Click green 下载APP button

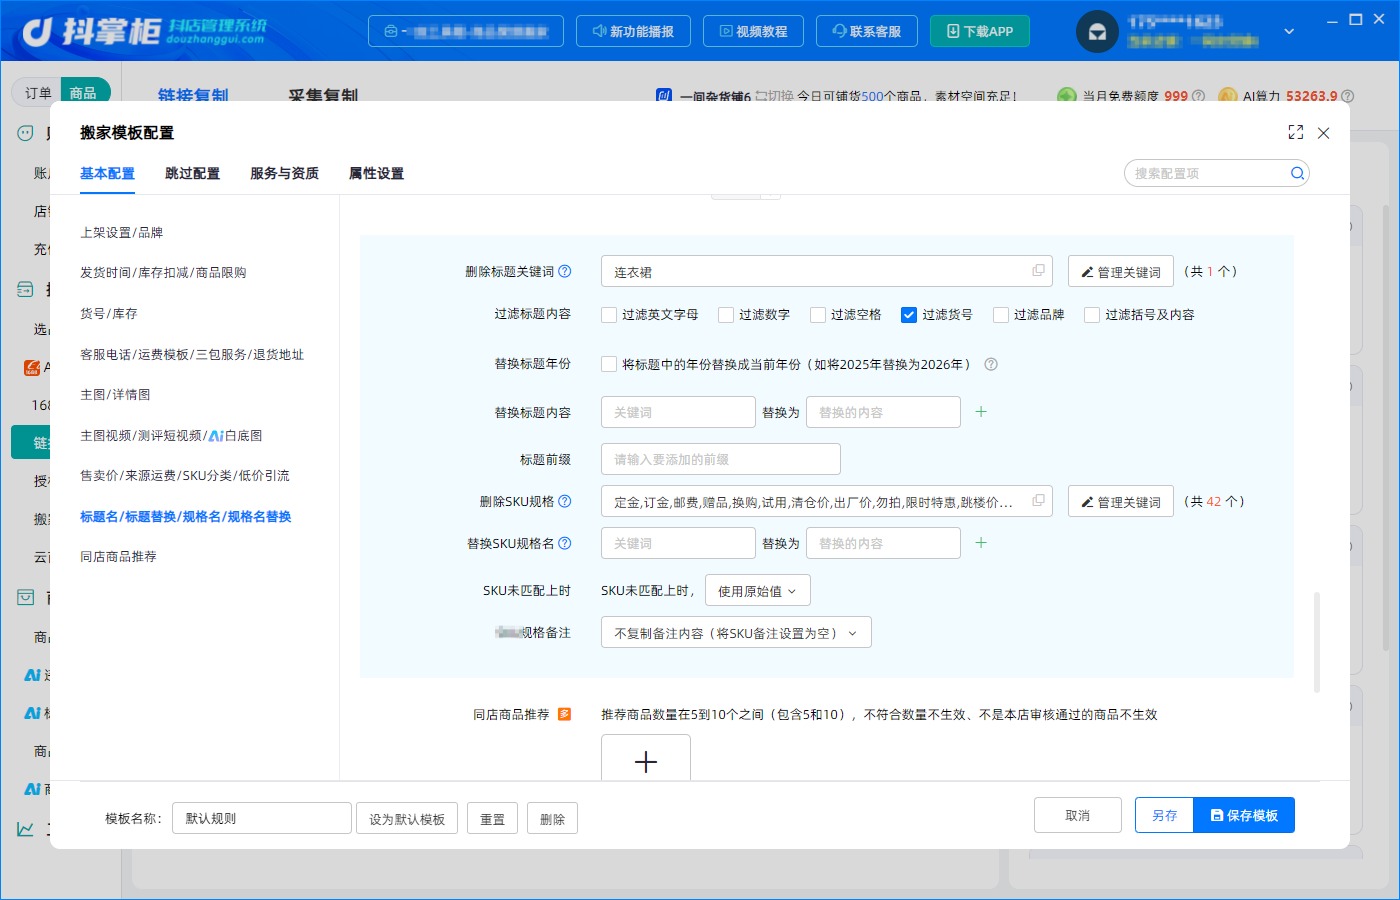pyautogui.click(x=980, y=31)
